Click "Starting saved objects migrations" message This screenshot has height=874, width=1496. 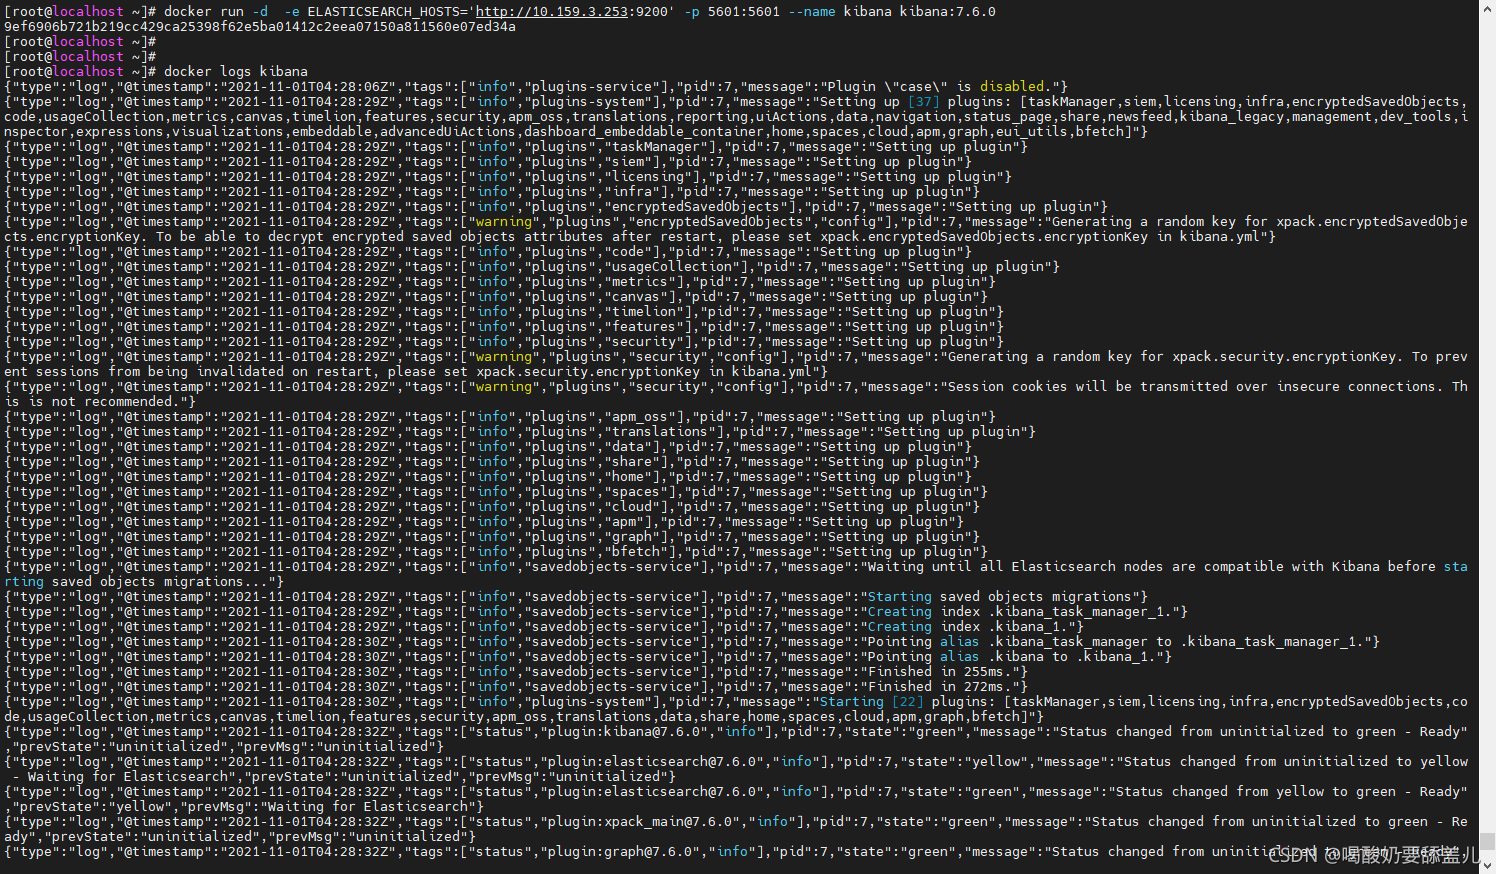click(x=1001, y=597)
